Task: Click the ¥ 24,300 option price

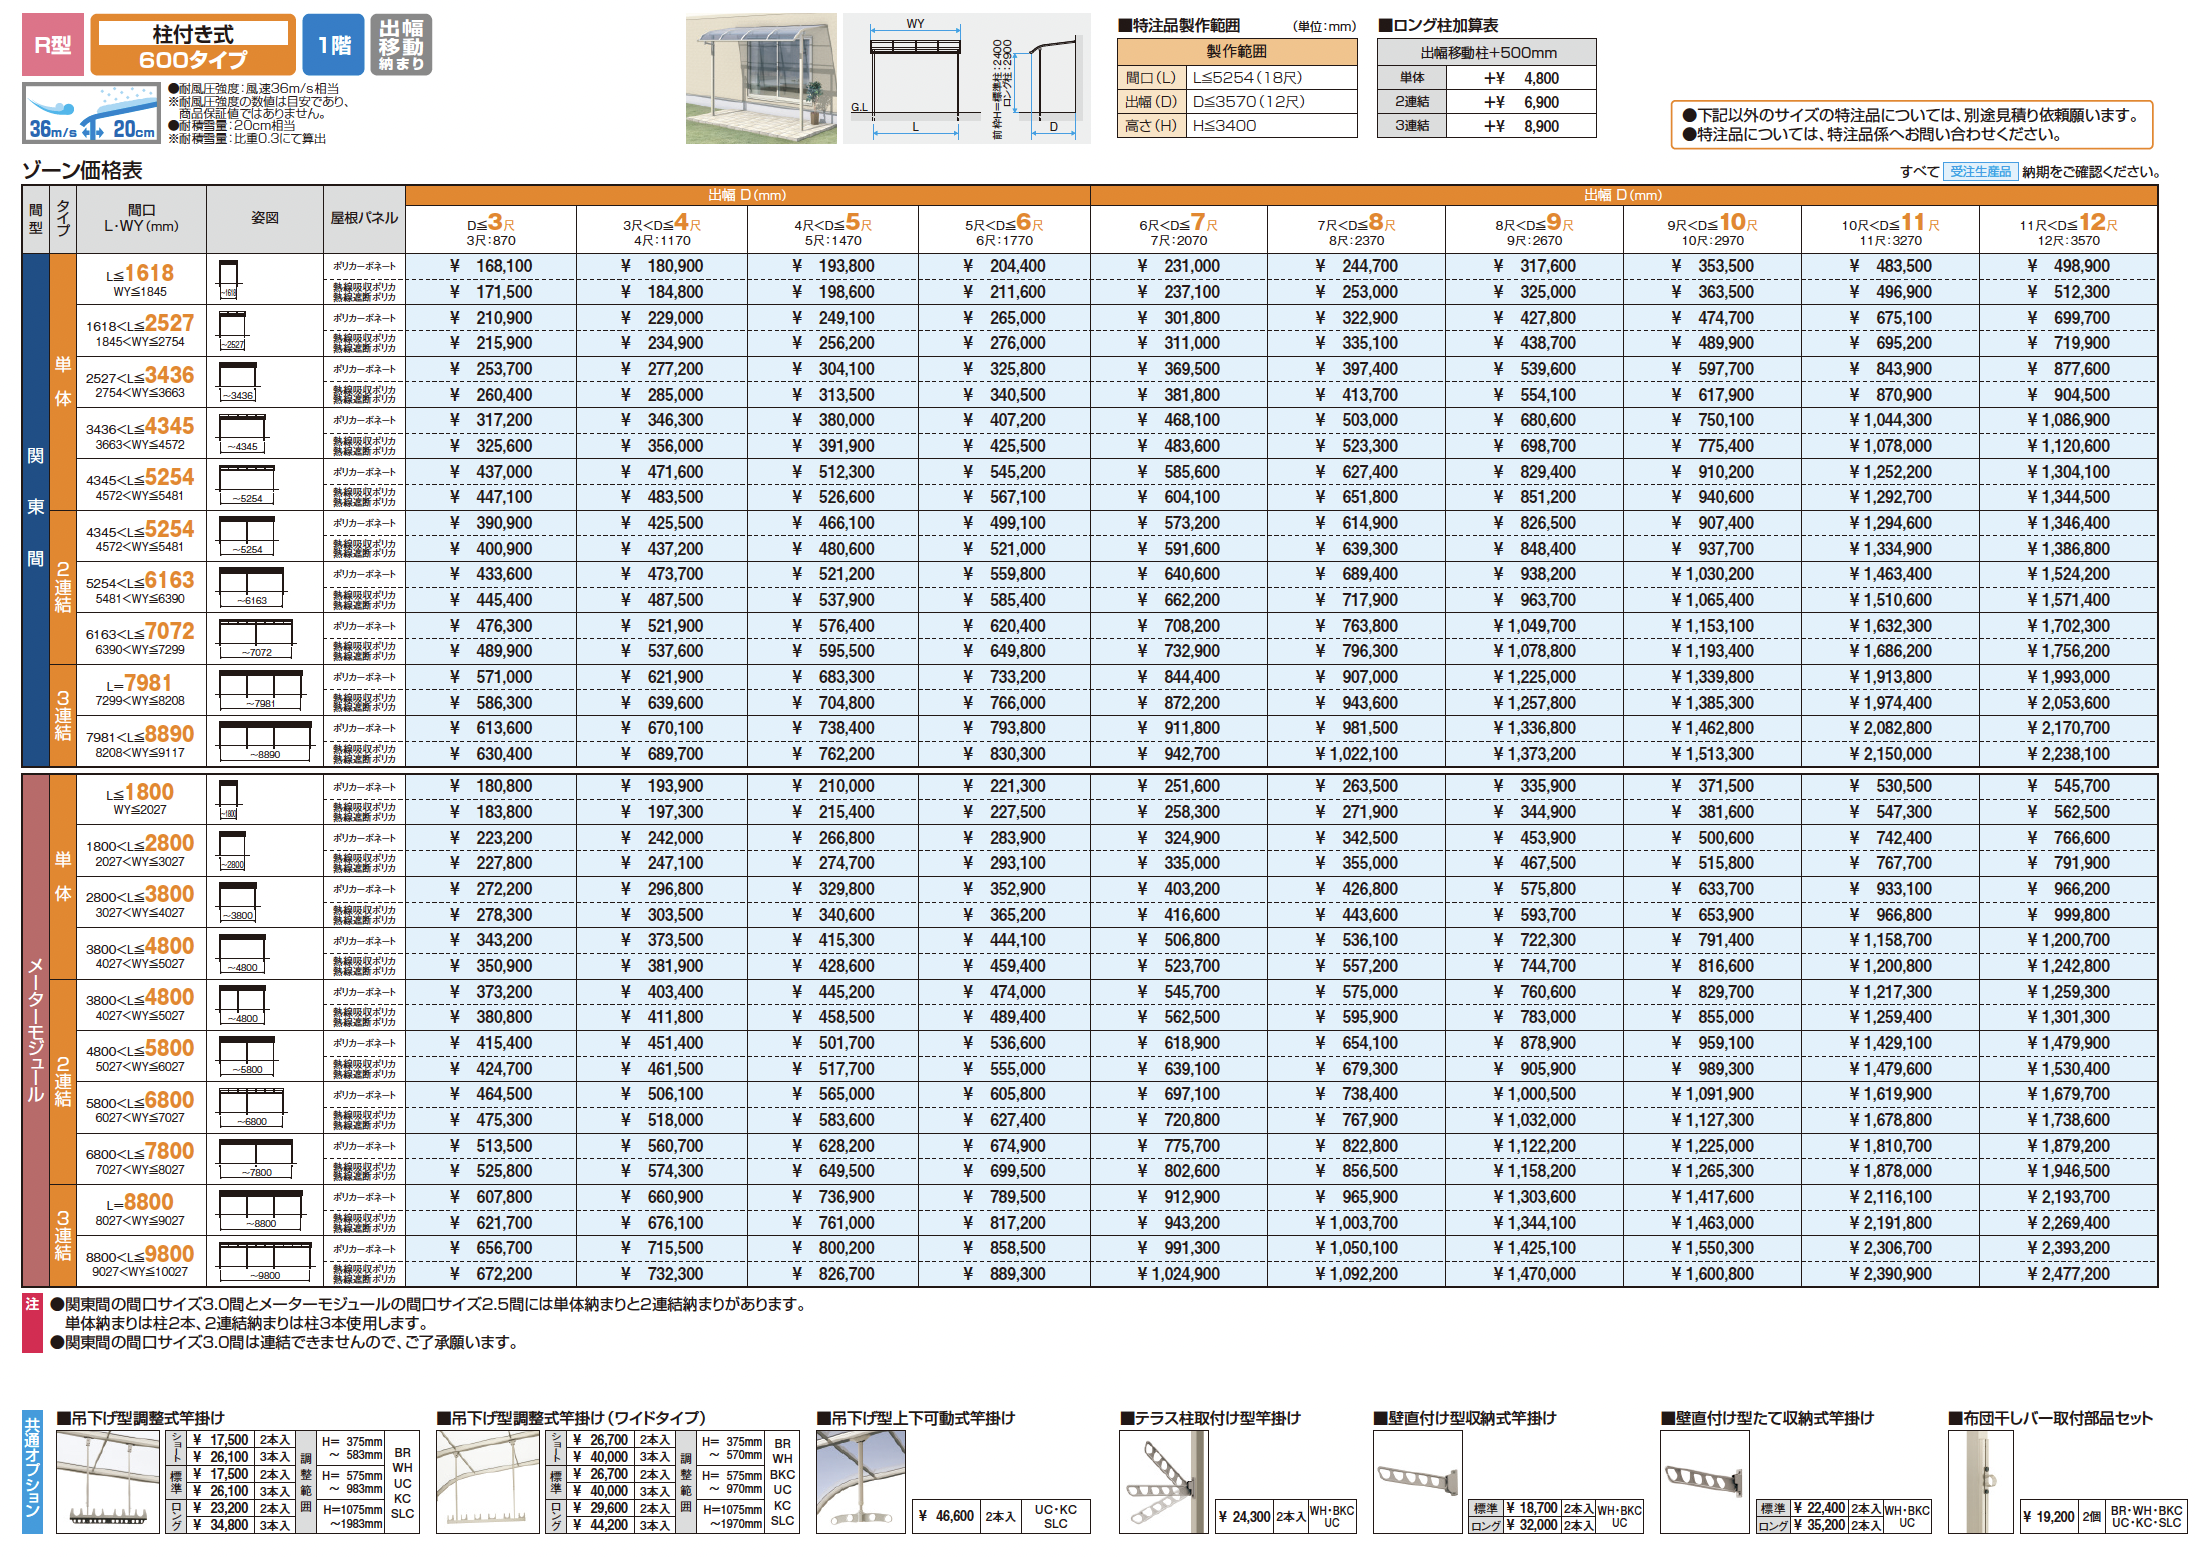Action: tap(1244, 1516)
